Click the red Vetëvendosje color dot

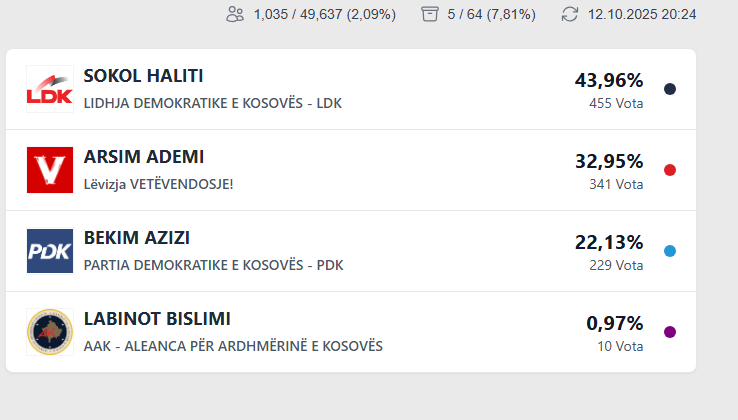(x=670, y=170)
